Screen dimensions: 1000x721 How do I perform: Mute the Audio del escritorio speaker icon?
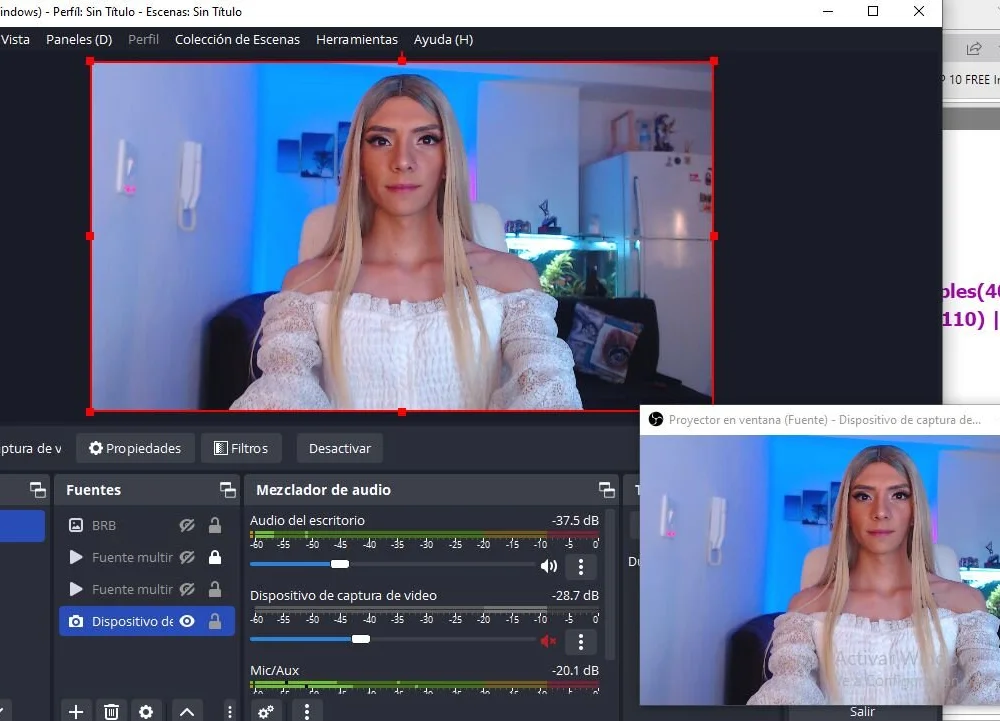(x=548, y=566)
